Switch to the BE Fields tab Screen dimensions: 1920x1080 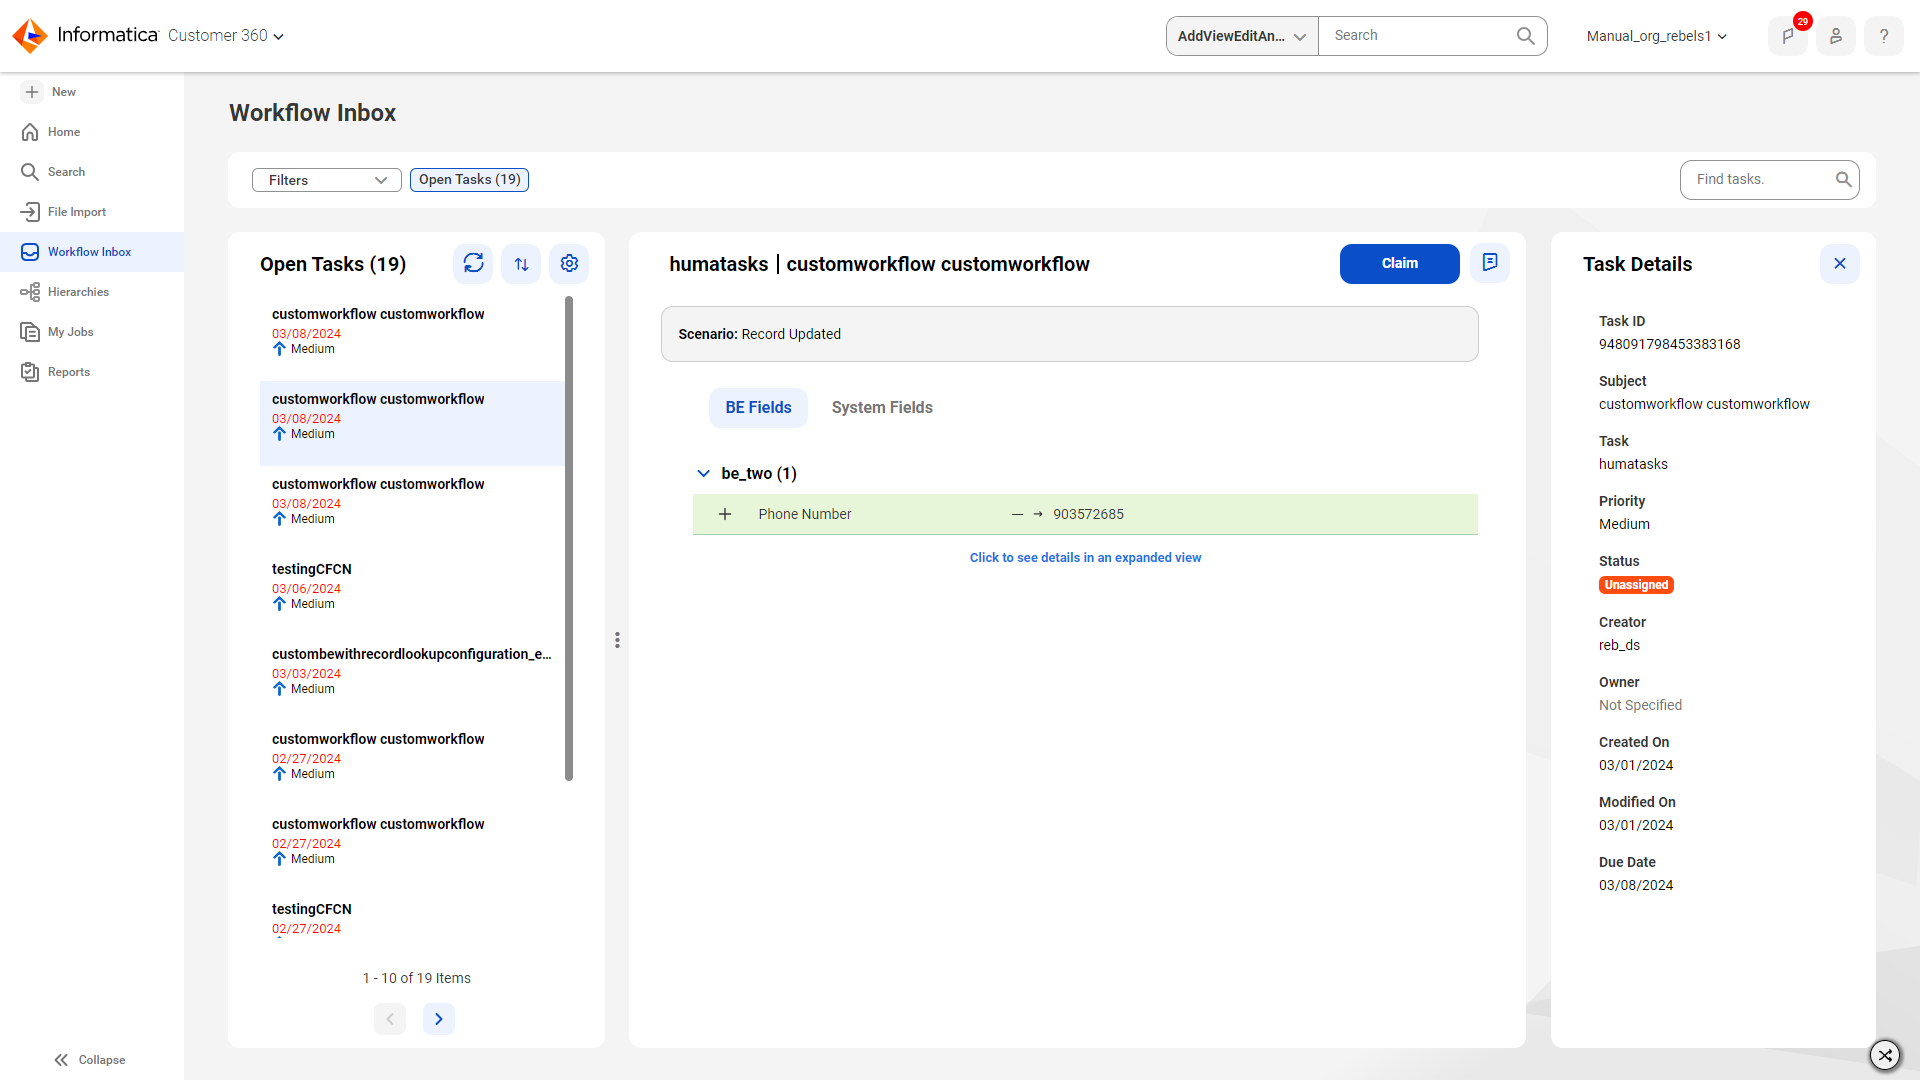pos(758,408)
